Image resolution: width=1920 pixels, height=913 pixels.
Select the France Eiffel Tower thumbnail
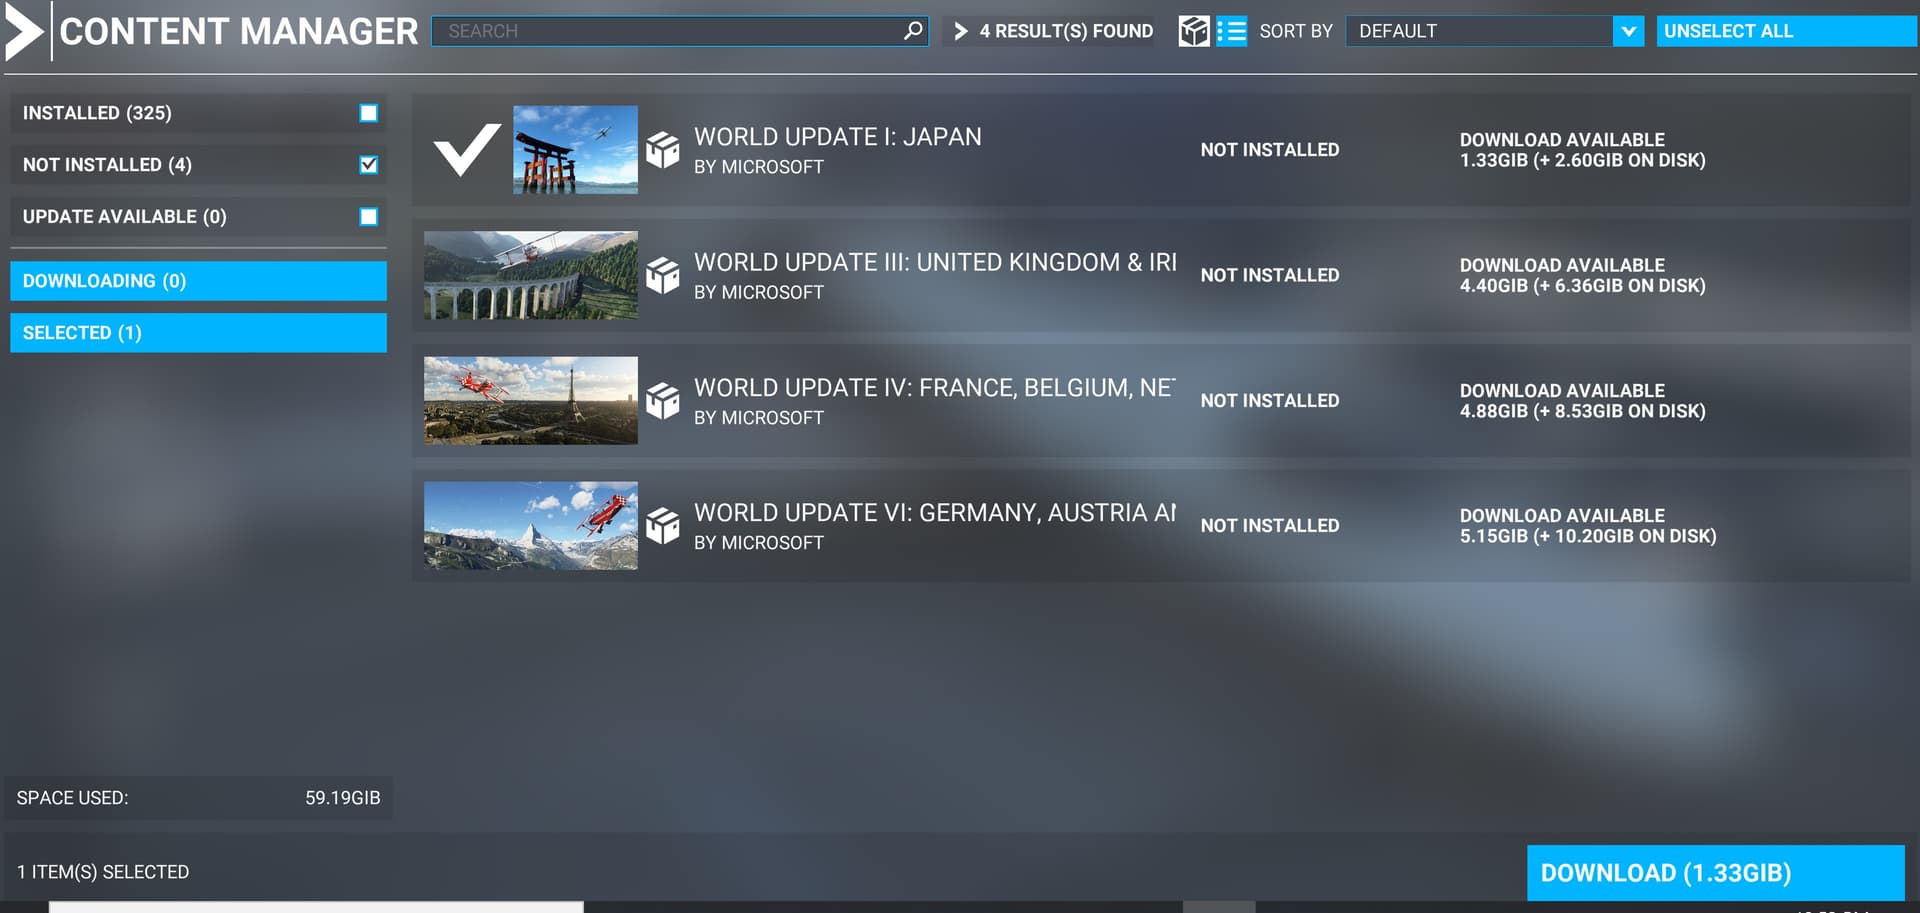pyautogui.click(x=530, y=400)
